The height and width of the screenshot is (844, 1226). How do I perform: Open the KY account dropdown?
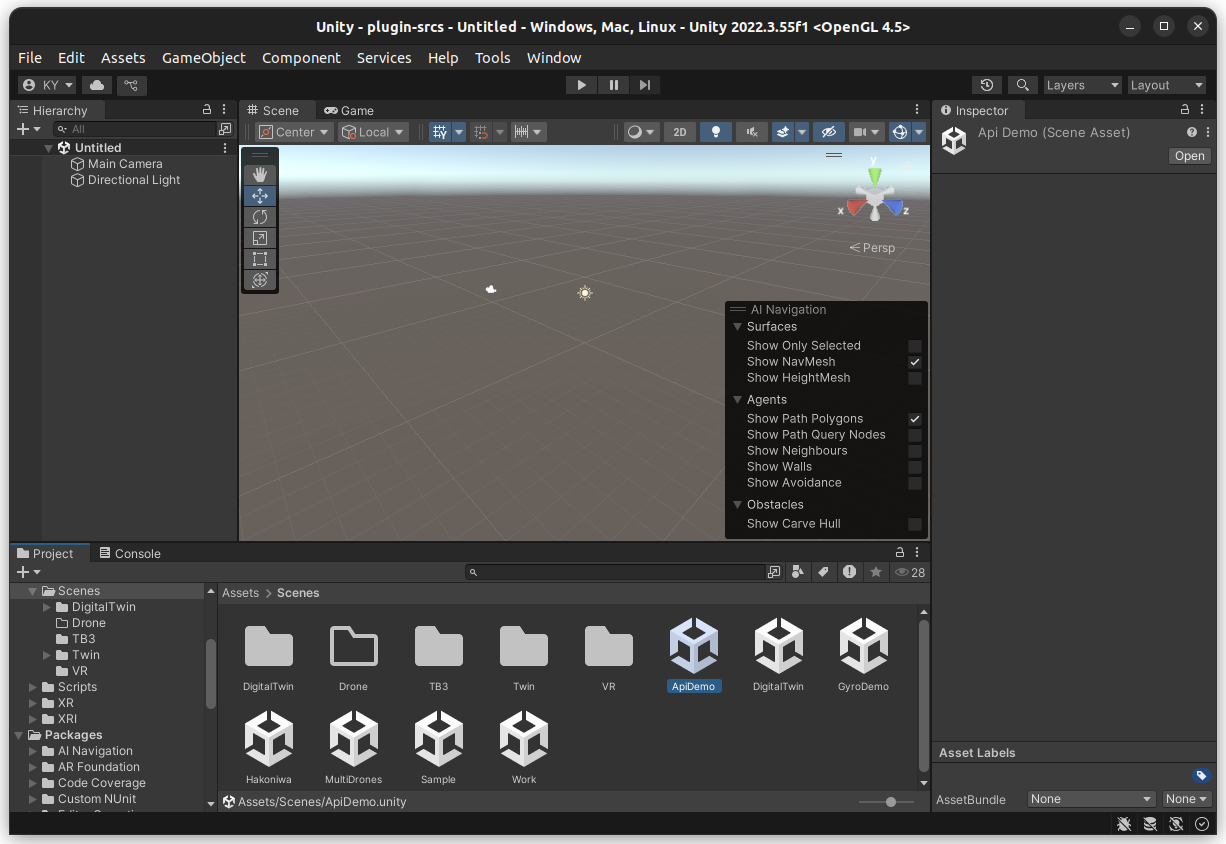(x=48, y=85)
